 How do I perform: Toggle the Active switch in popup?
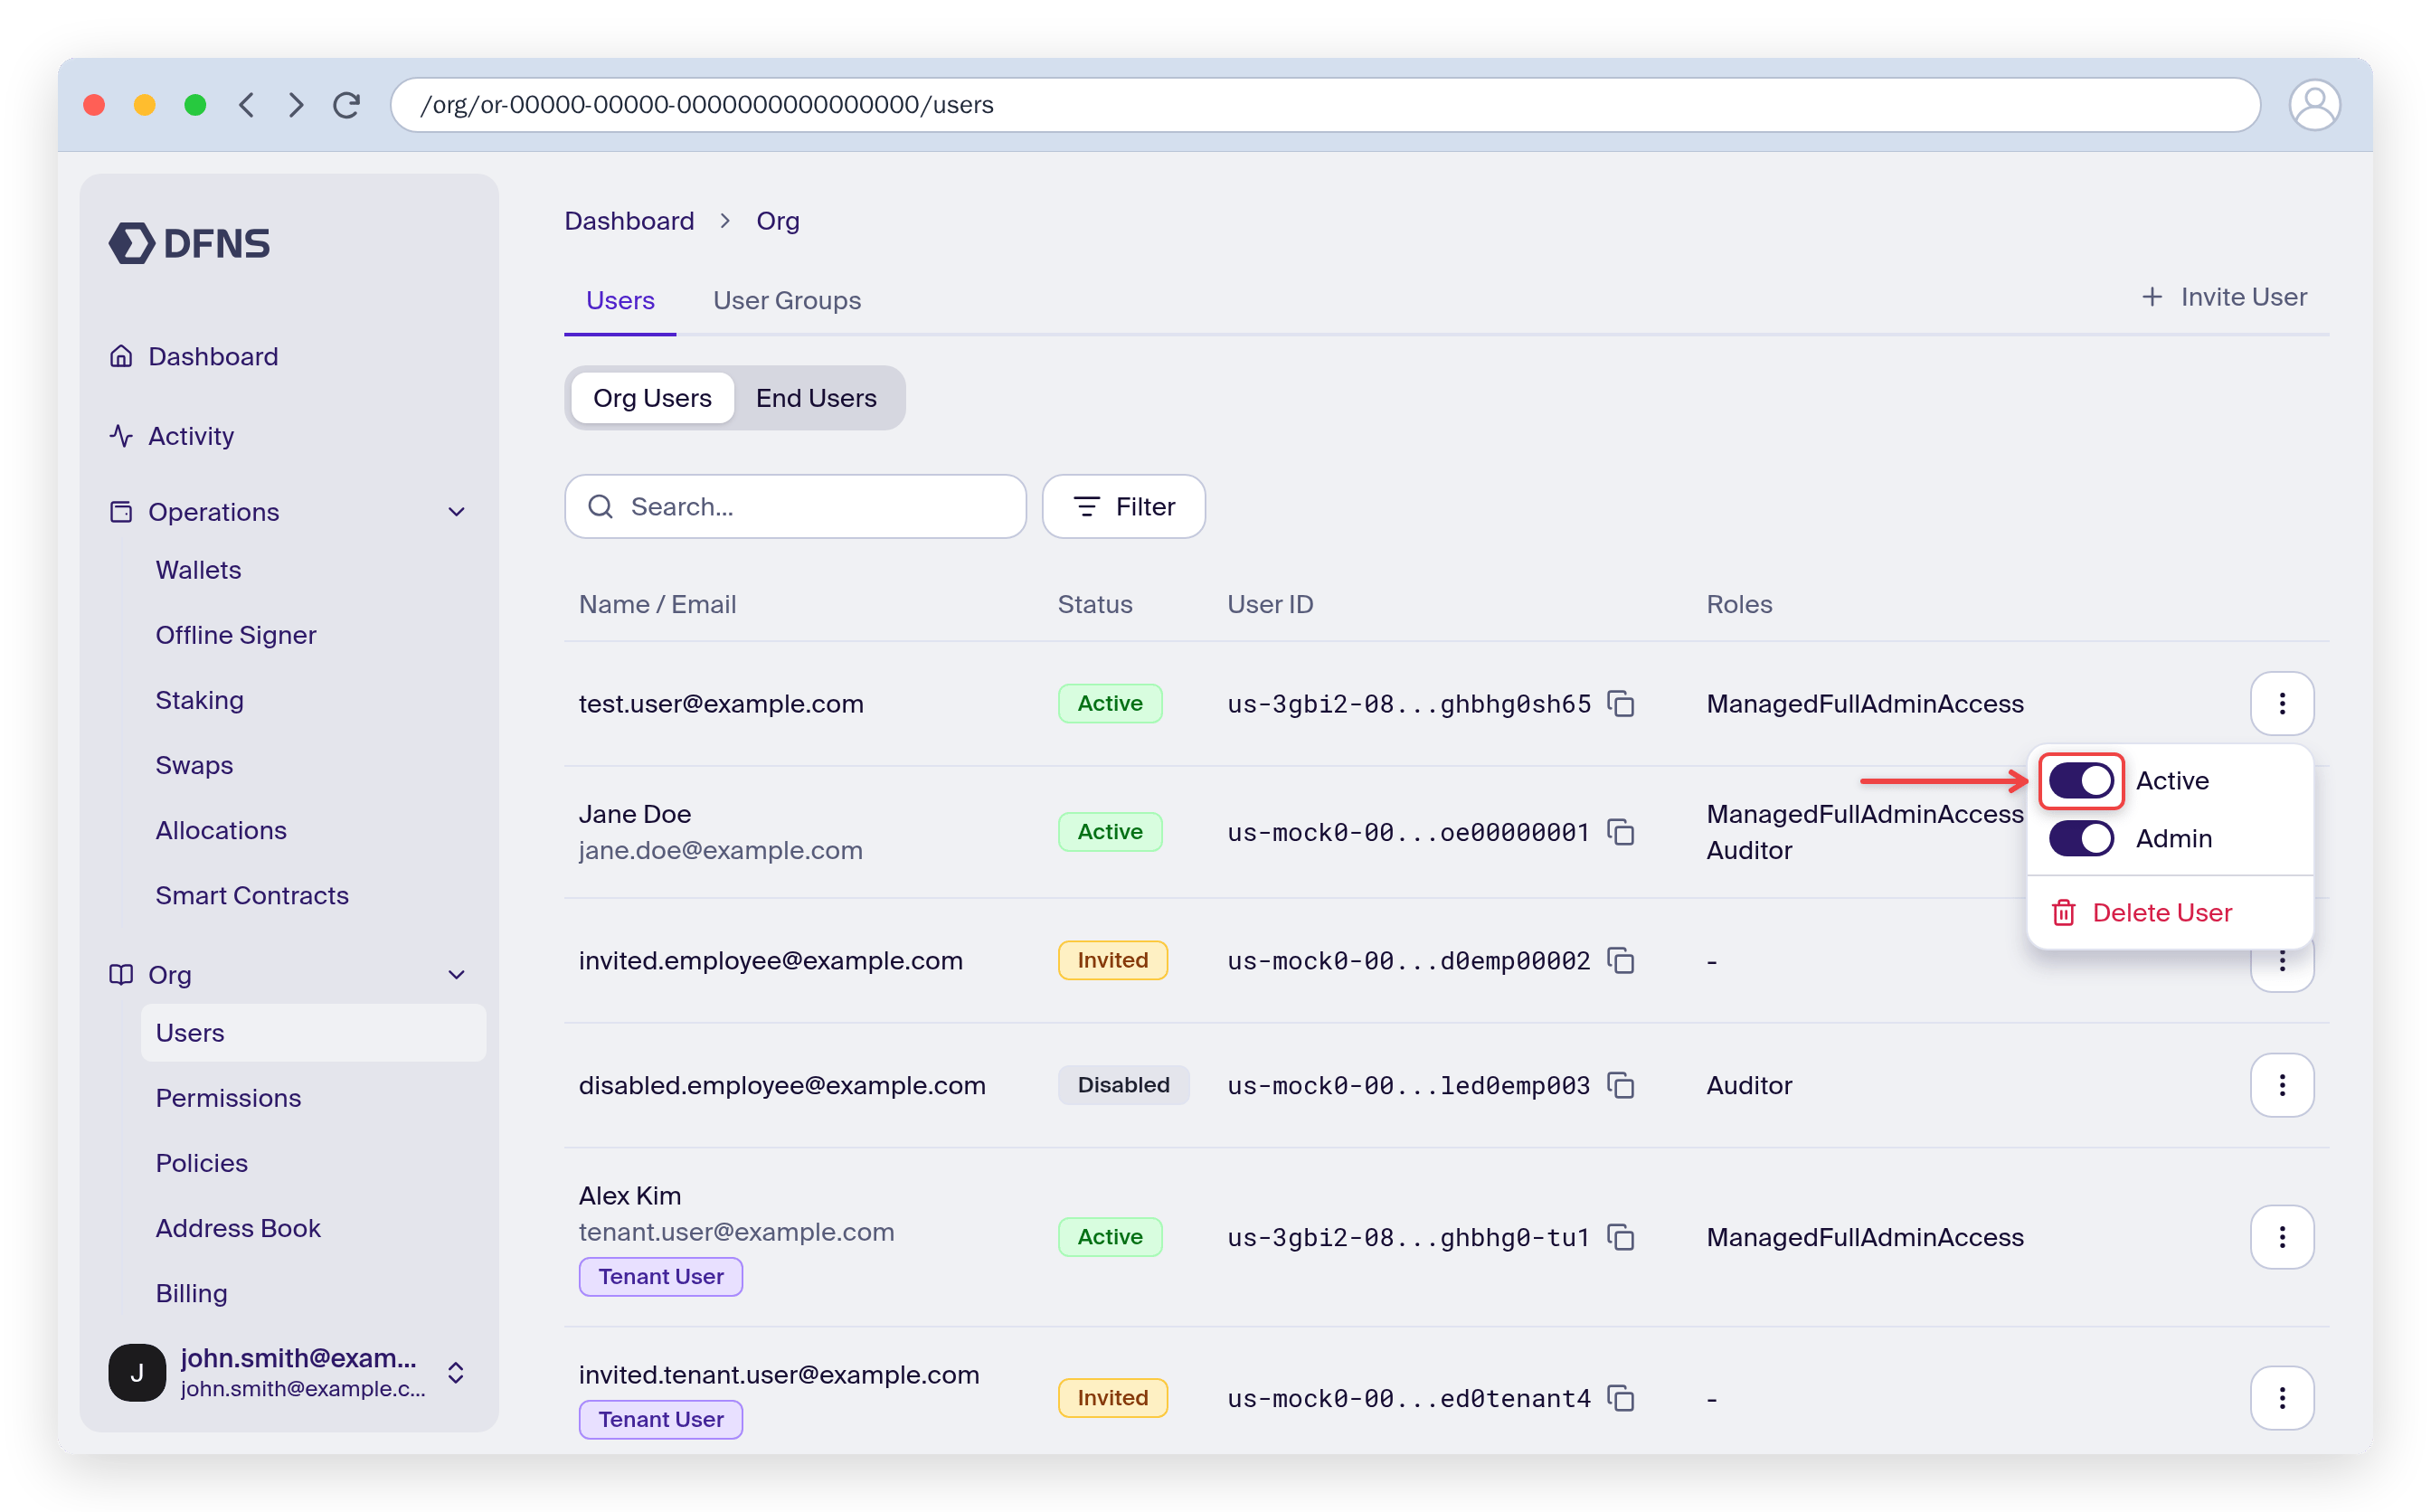2081,781
